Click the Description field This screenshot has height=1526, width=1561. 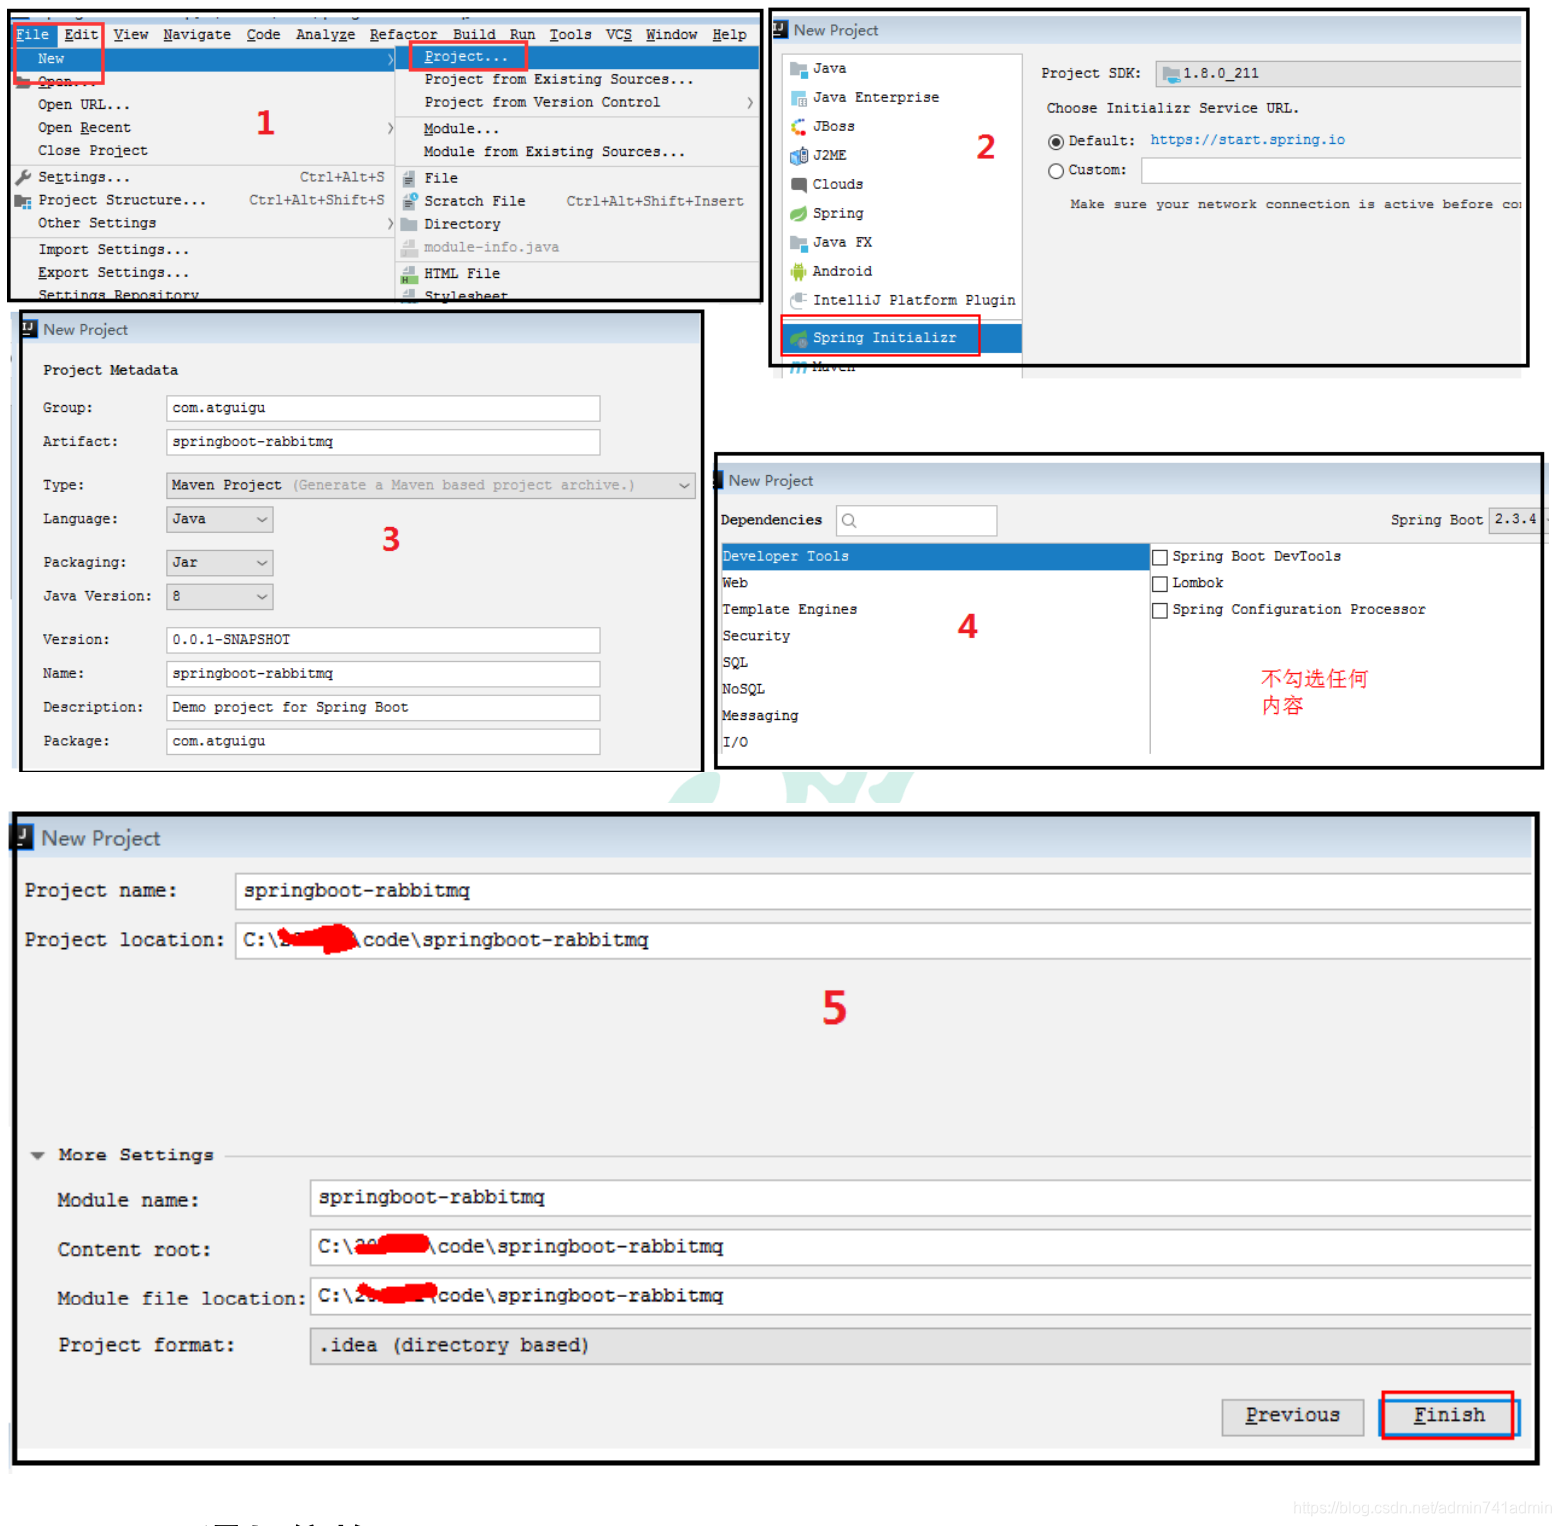(383, 708)
